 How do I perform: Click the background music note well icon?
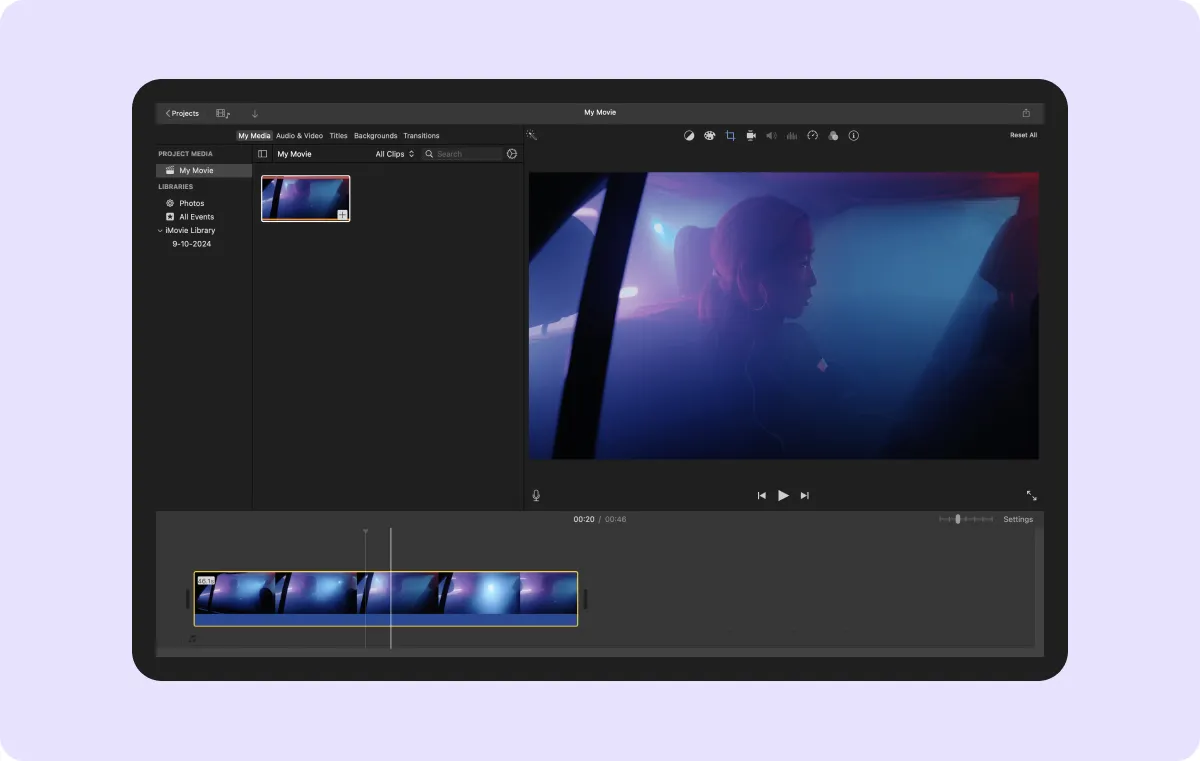click(192, 638)
